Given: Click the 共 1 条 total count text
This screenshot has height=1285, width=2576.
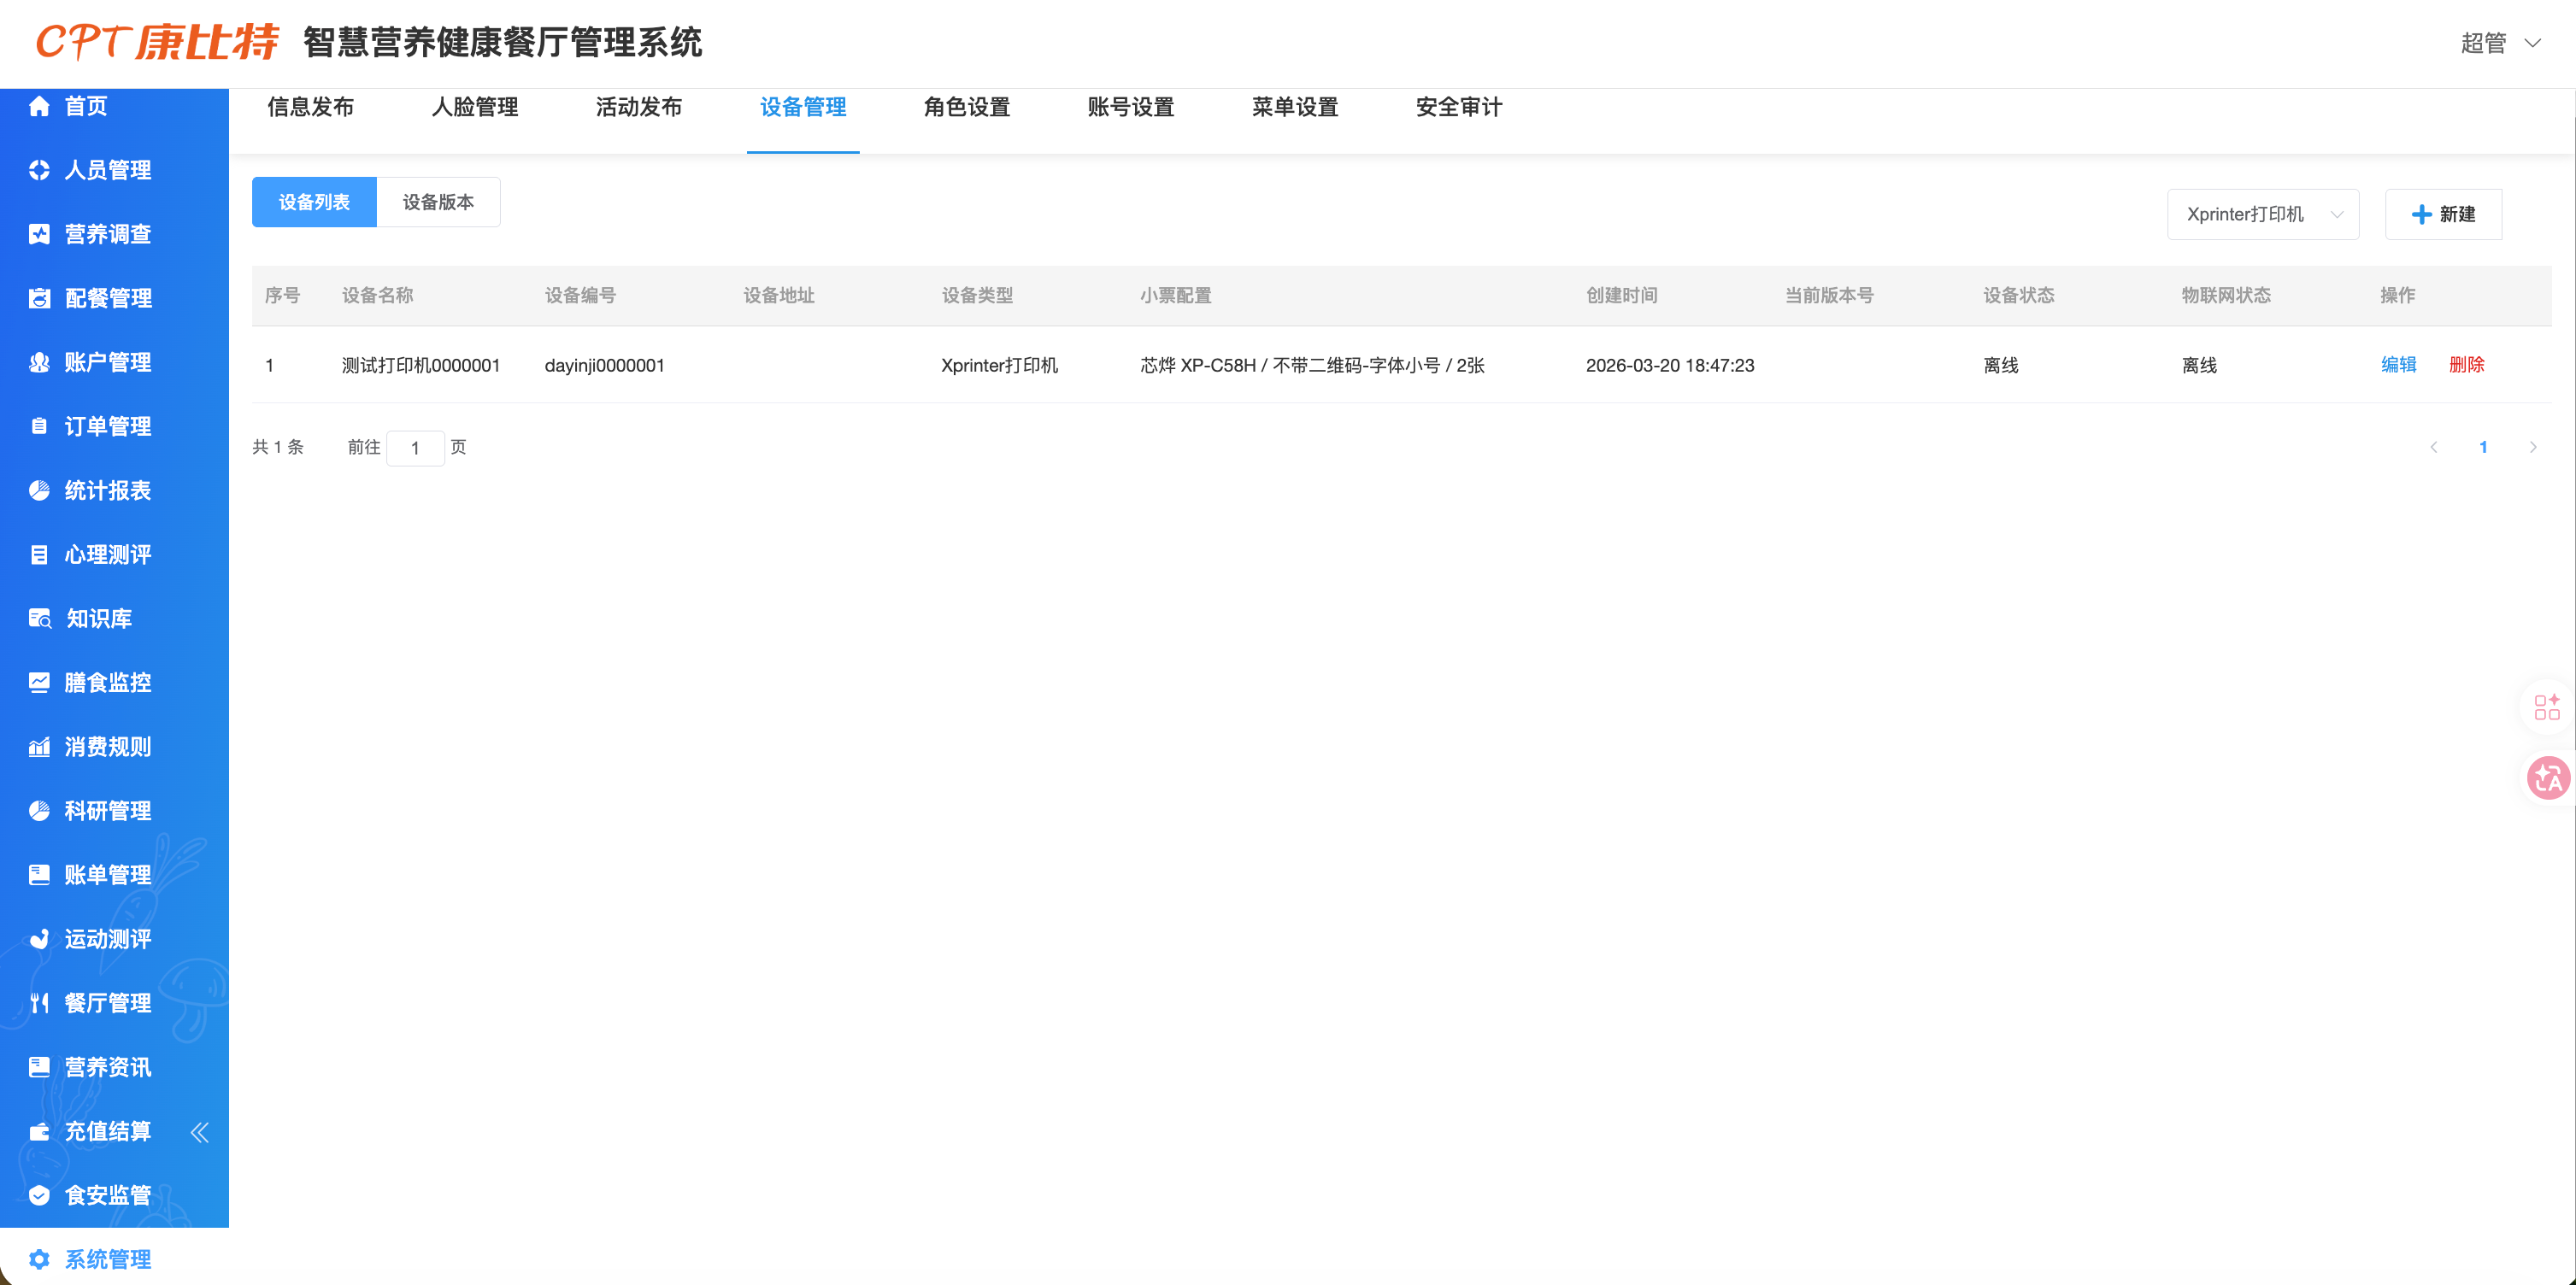Looking at the screenshot, I should coord(278,447).
